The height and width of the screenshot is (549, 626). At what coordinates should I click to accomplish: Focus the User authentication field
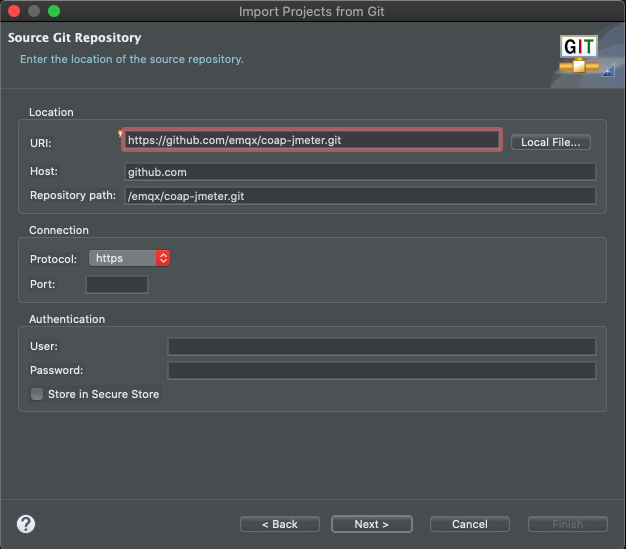point(382,346)
